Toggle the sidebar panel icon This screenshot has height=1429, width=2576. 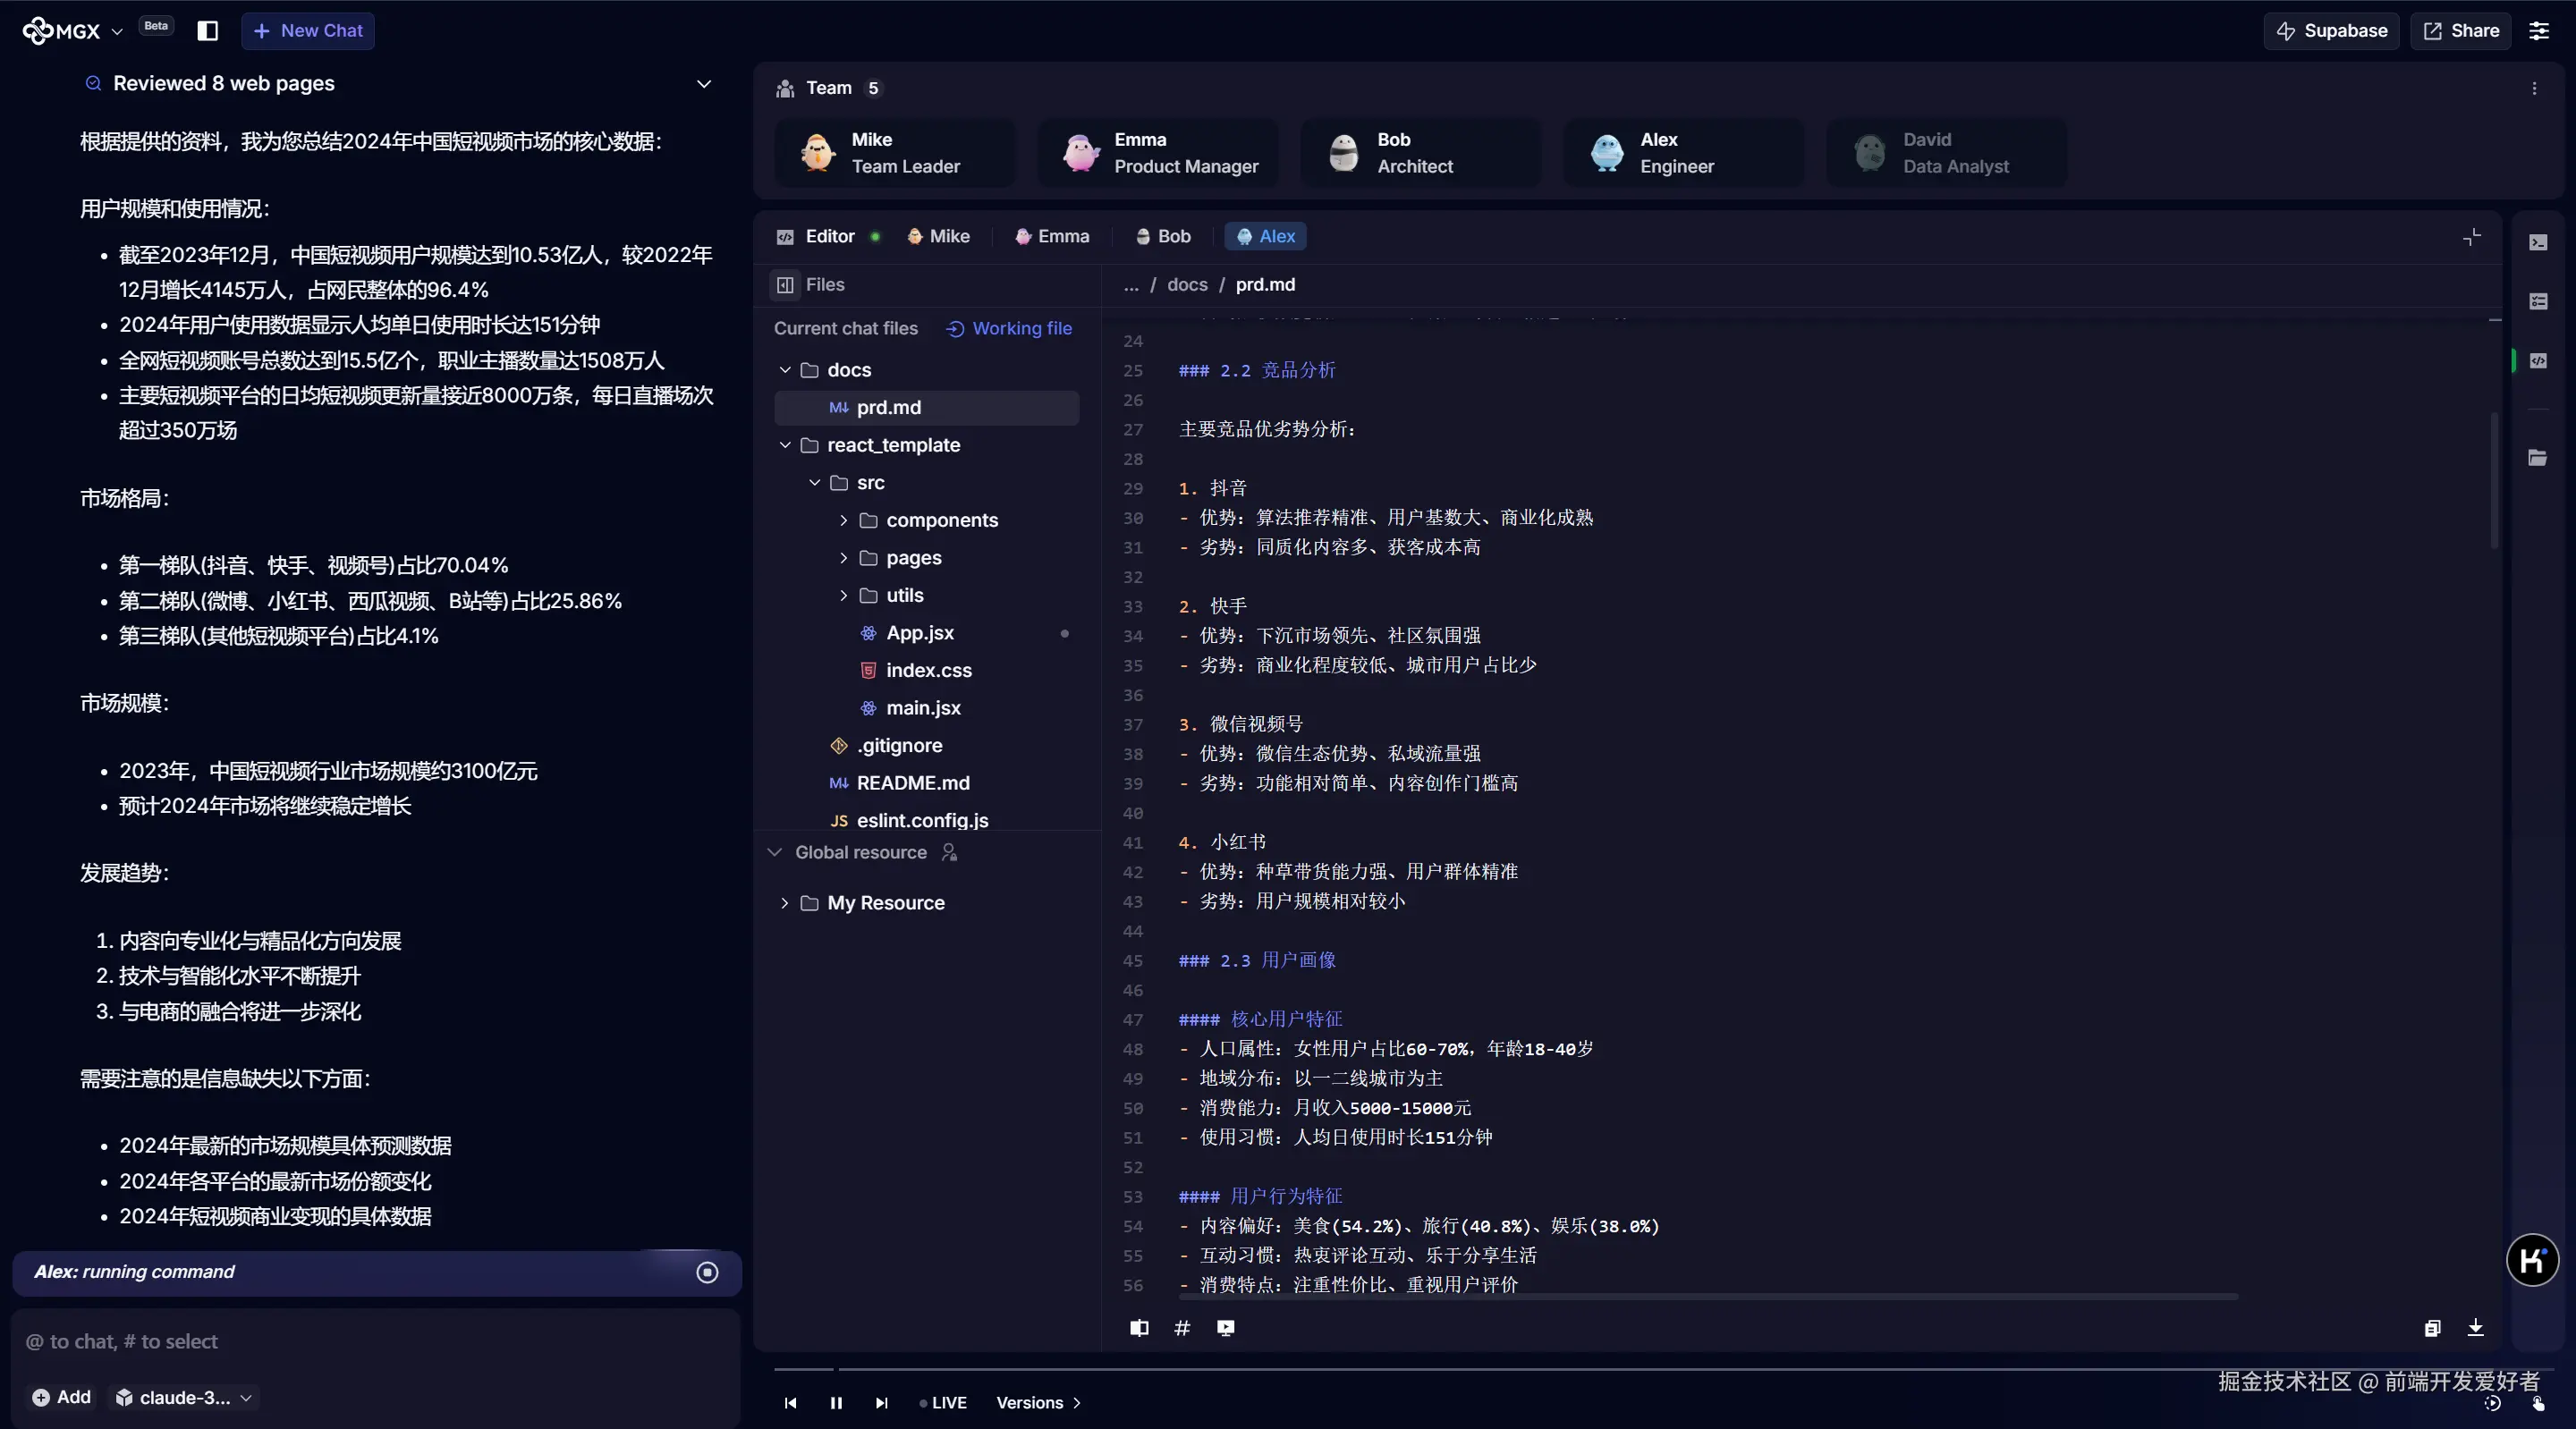[x=208, y=31]
